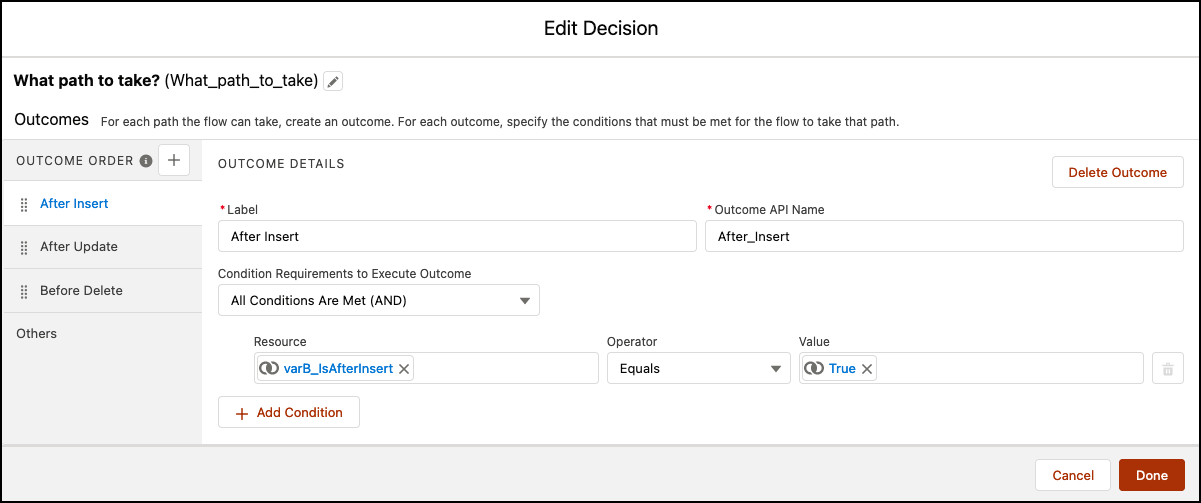
Task: Click into the Label text field
Action: pos(457,237)
